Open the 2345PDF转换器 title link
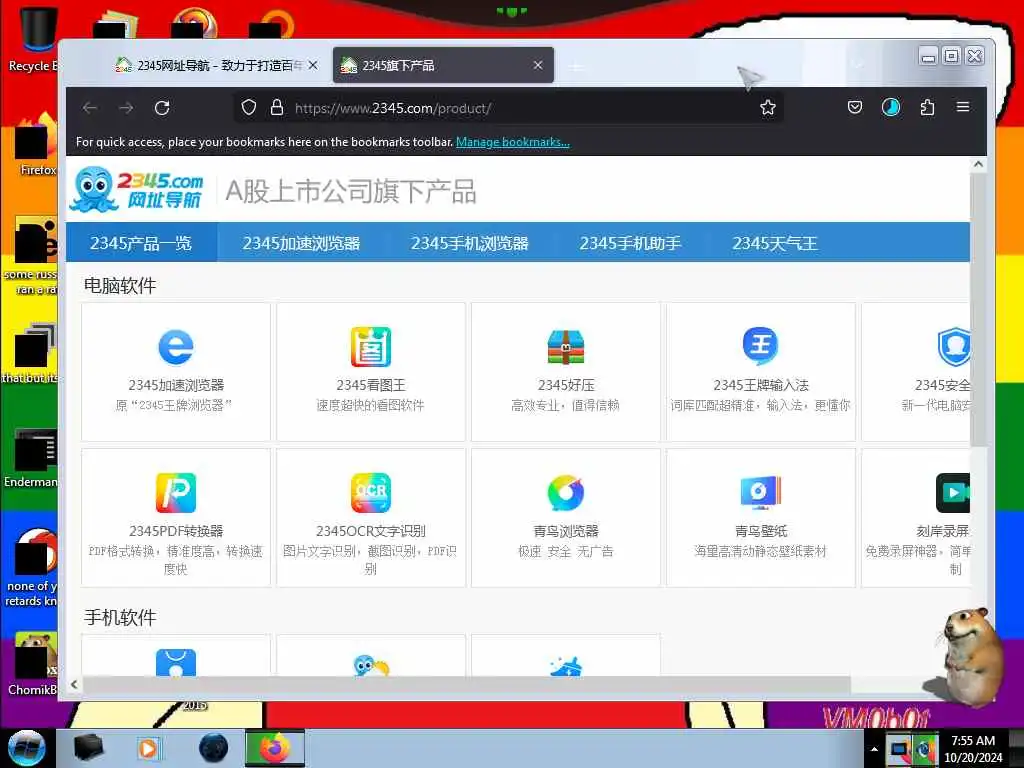This screenshot has height=768, width=1024. [176, 530]
